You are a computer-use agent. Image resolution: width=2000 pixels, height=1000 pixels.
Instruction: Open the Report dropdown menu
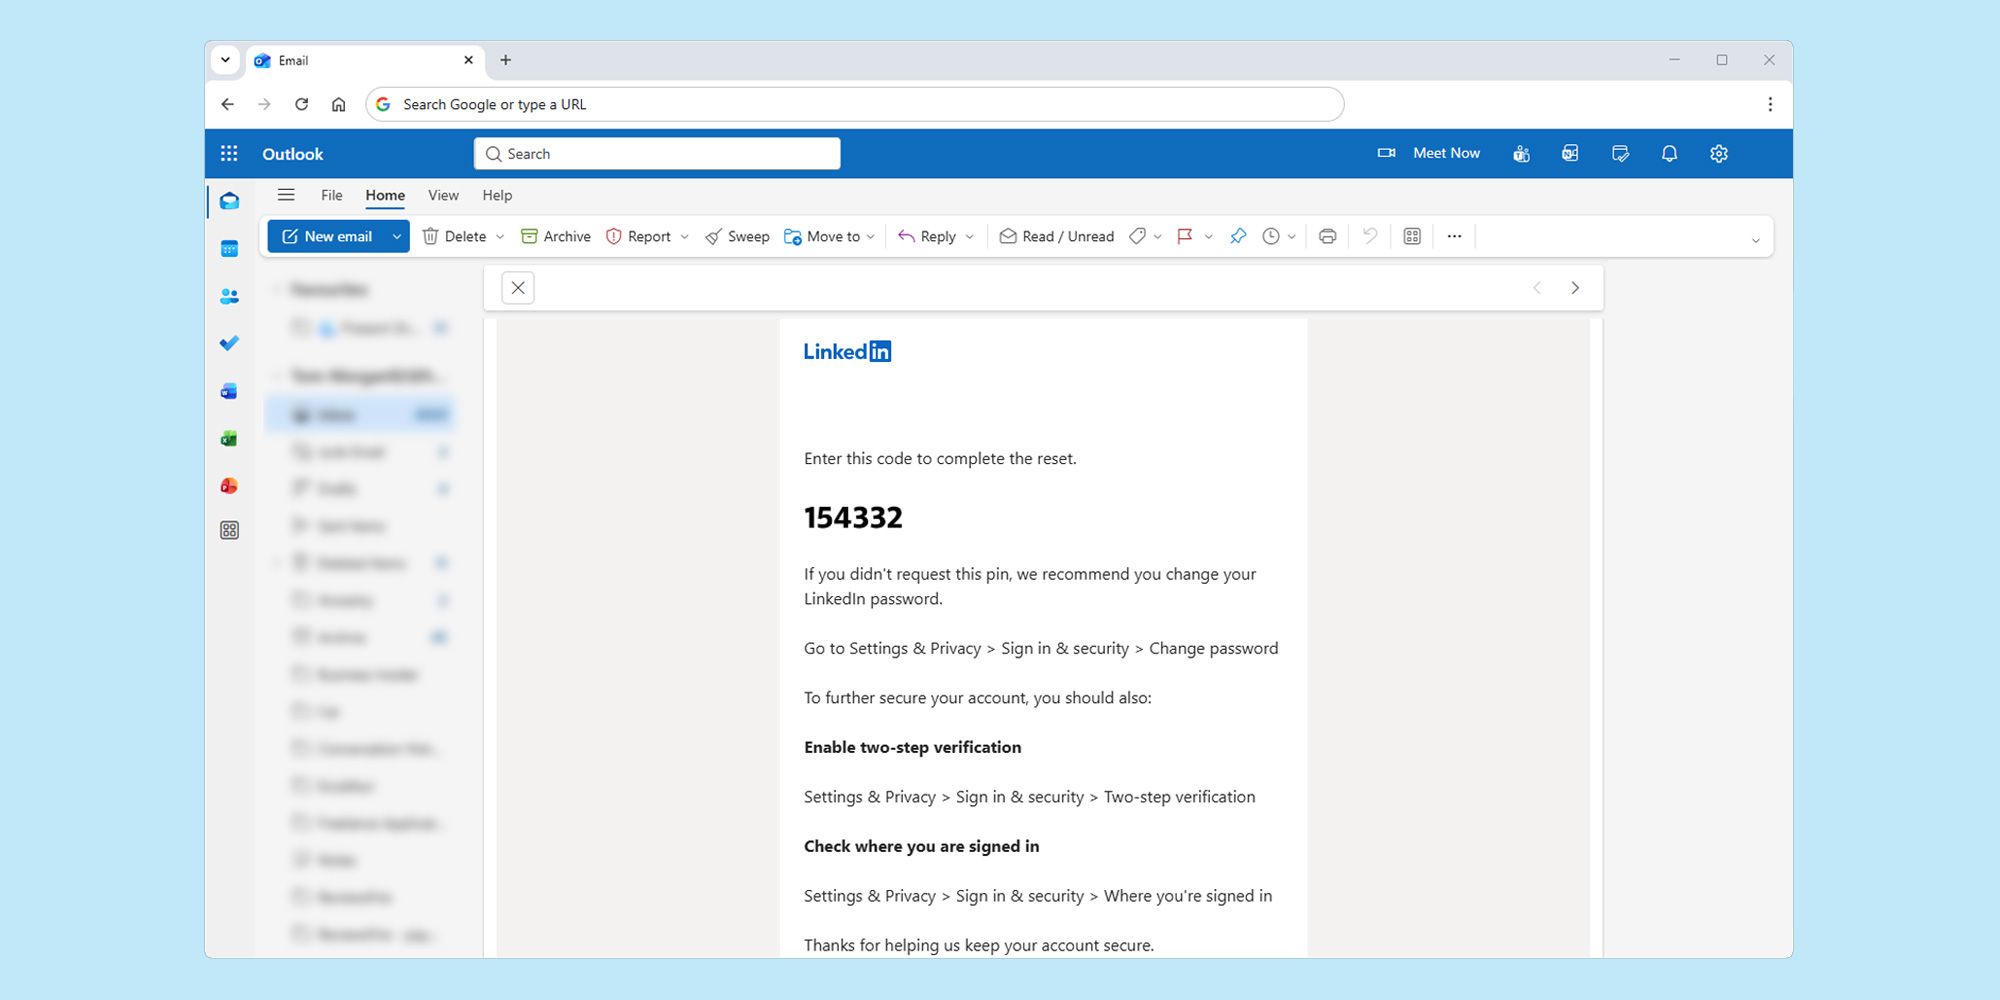point(684,236)
